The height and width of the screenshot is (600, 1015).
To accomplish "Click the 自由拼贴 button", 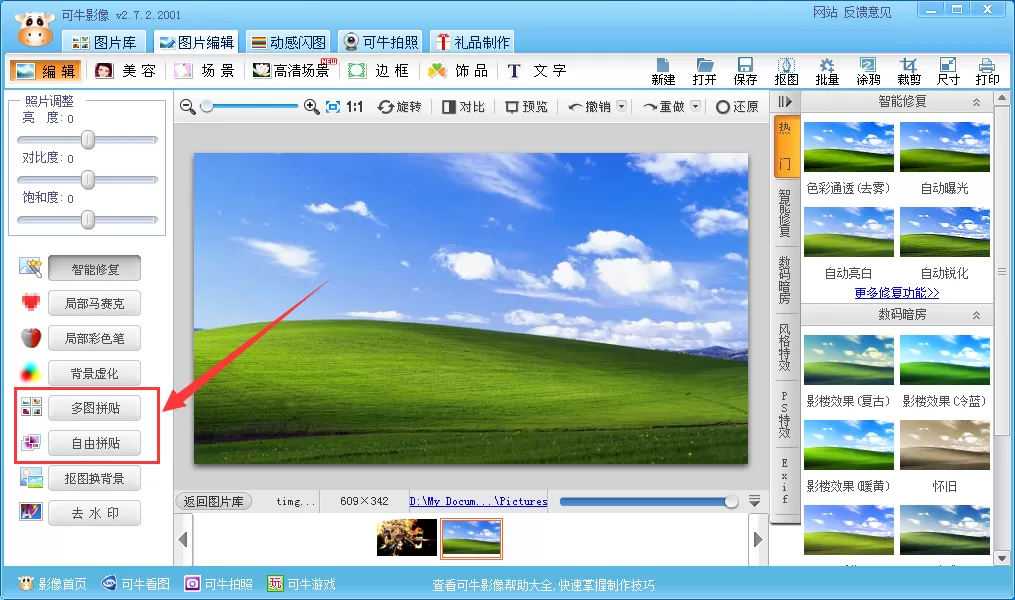I will coord(95,443).
